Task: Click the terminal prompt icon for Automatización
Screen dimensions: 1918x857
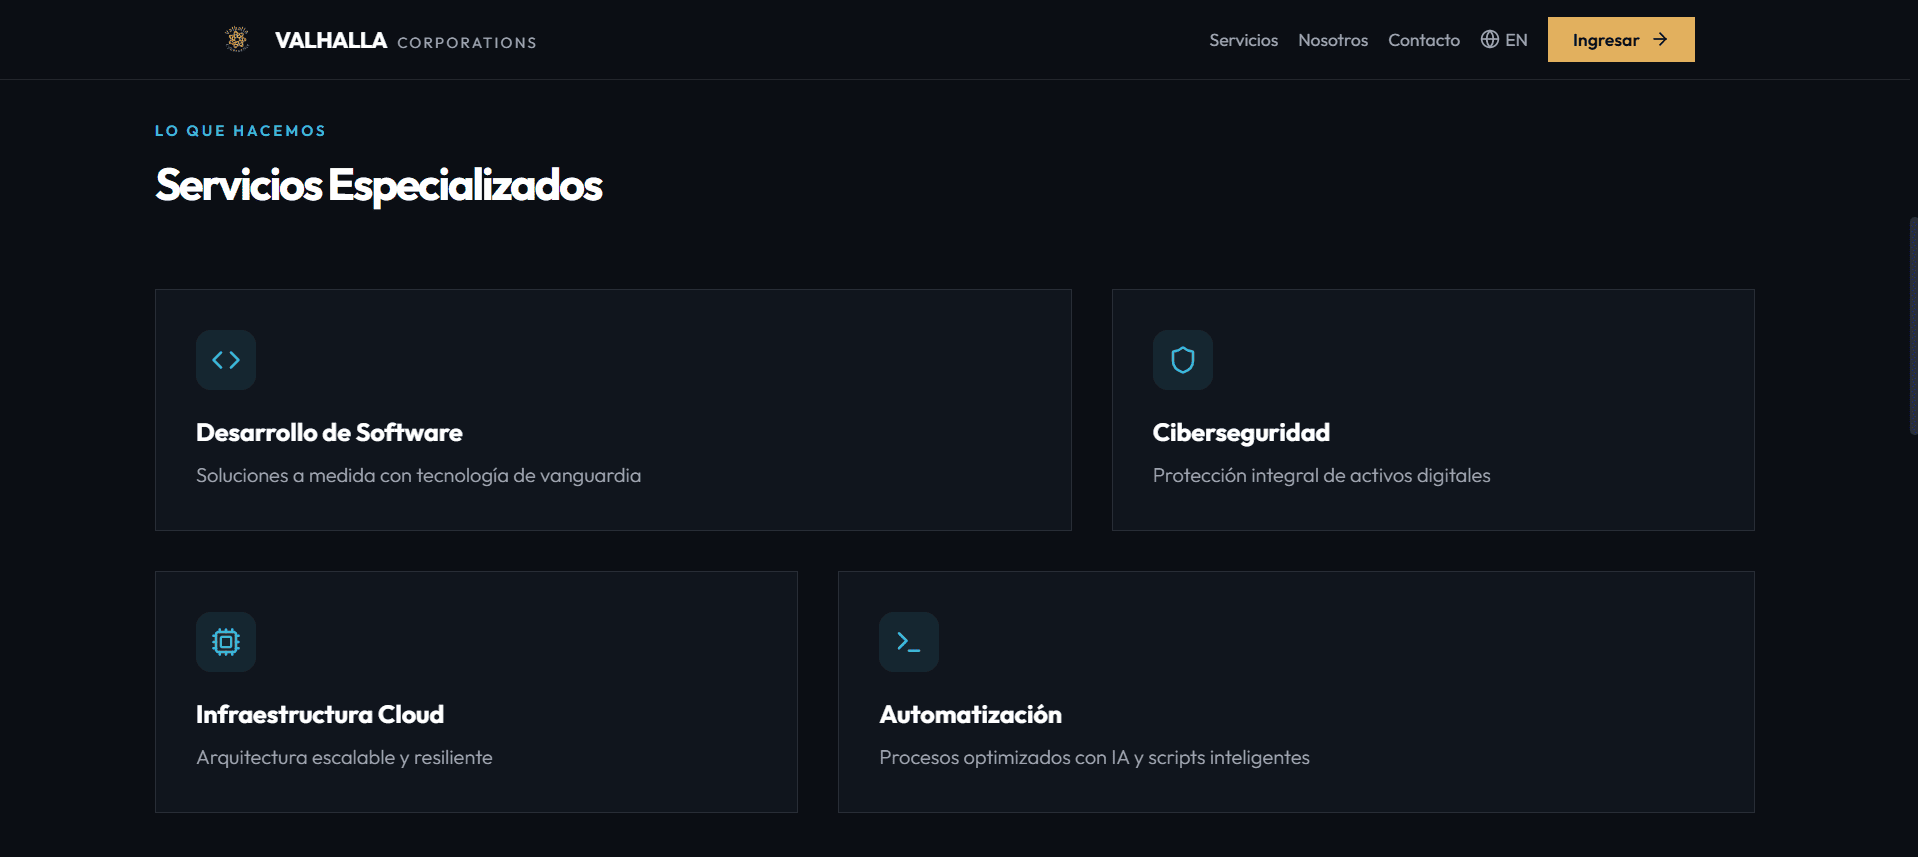Action: point(909,642)
